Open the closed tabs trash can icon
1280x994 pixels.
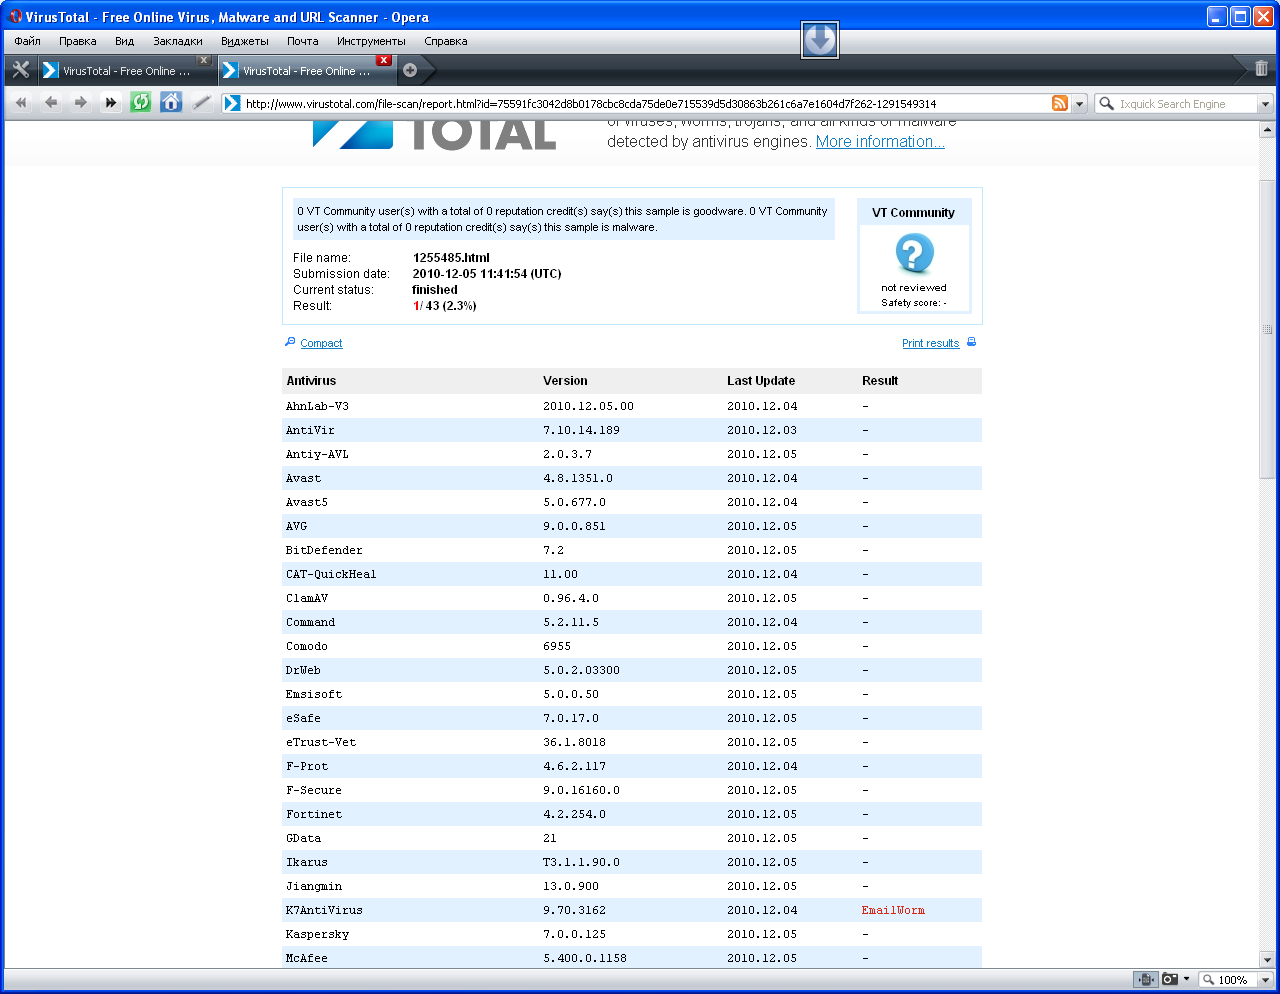pyautogui.click(x=1261, y=69)
